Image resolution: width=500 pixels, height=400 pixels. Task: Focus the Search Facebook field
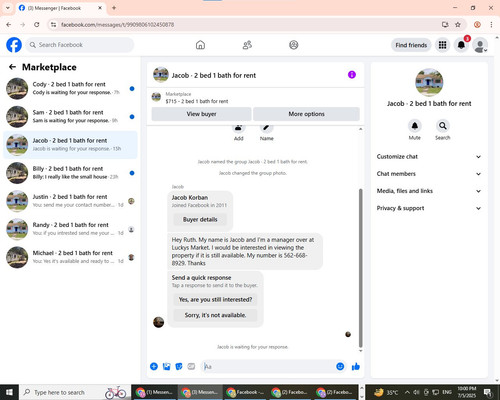click(x=80, y=45)
